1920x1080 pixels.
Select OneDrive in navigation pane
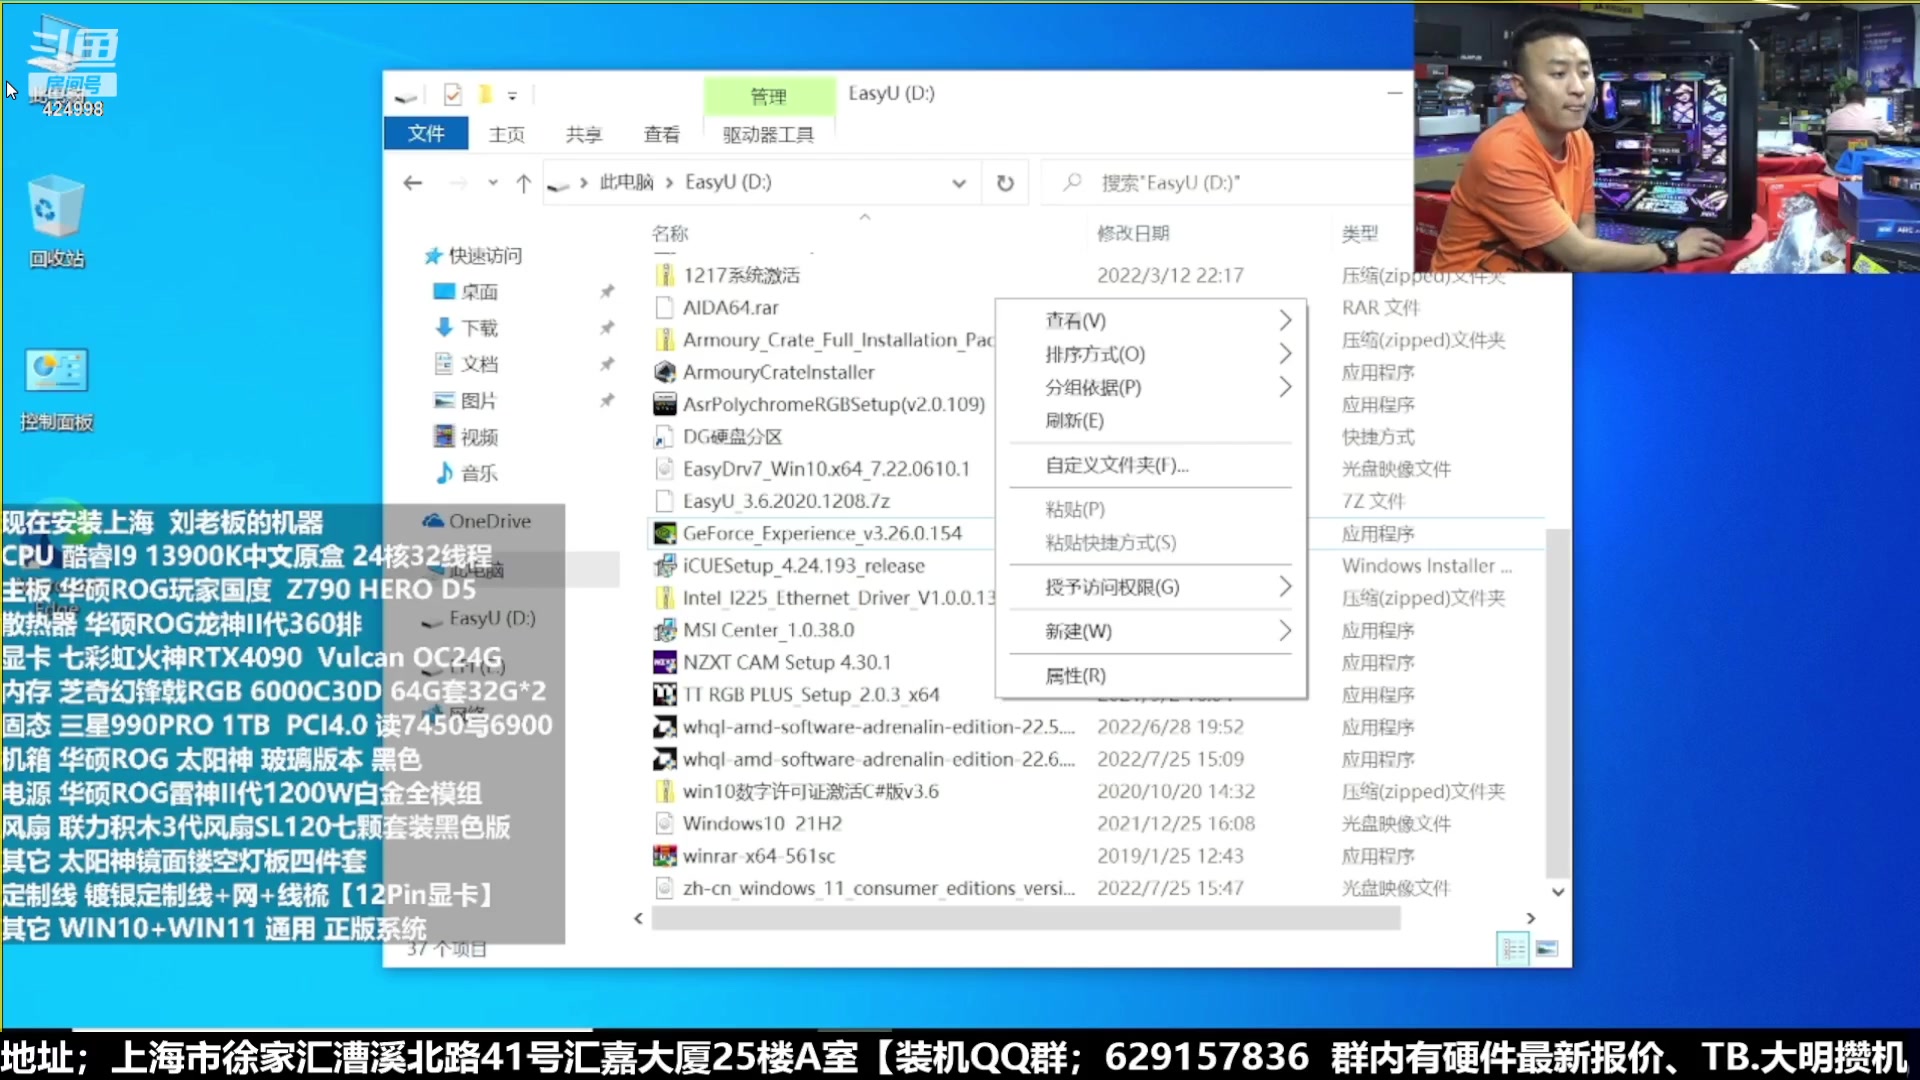point(476,521)
